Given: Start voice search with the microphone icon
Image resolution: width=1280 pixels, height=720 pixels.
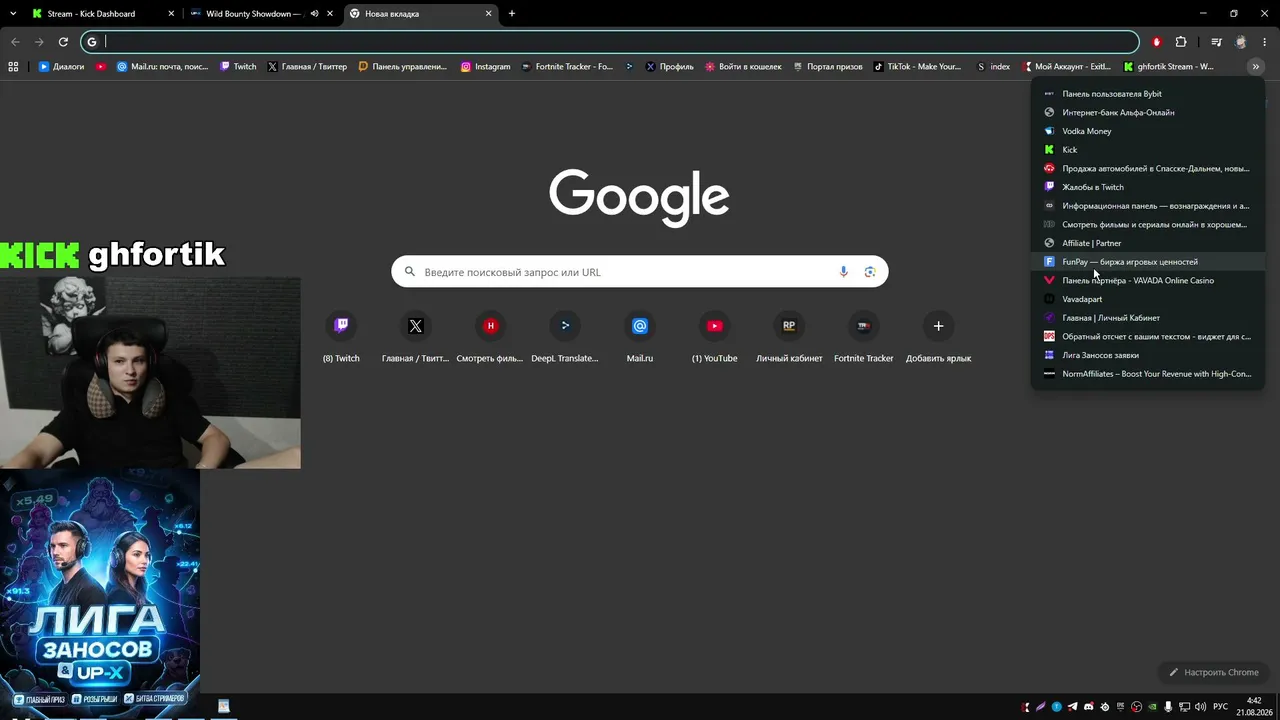Looking at the screenshot, I should pyautogui.click(x=844, y=272).
